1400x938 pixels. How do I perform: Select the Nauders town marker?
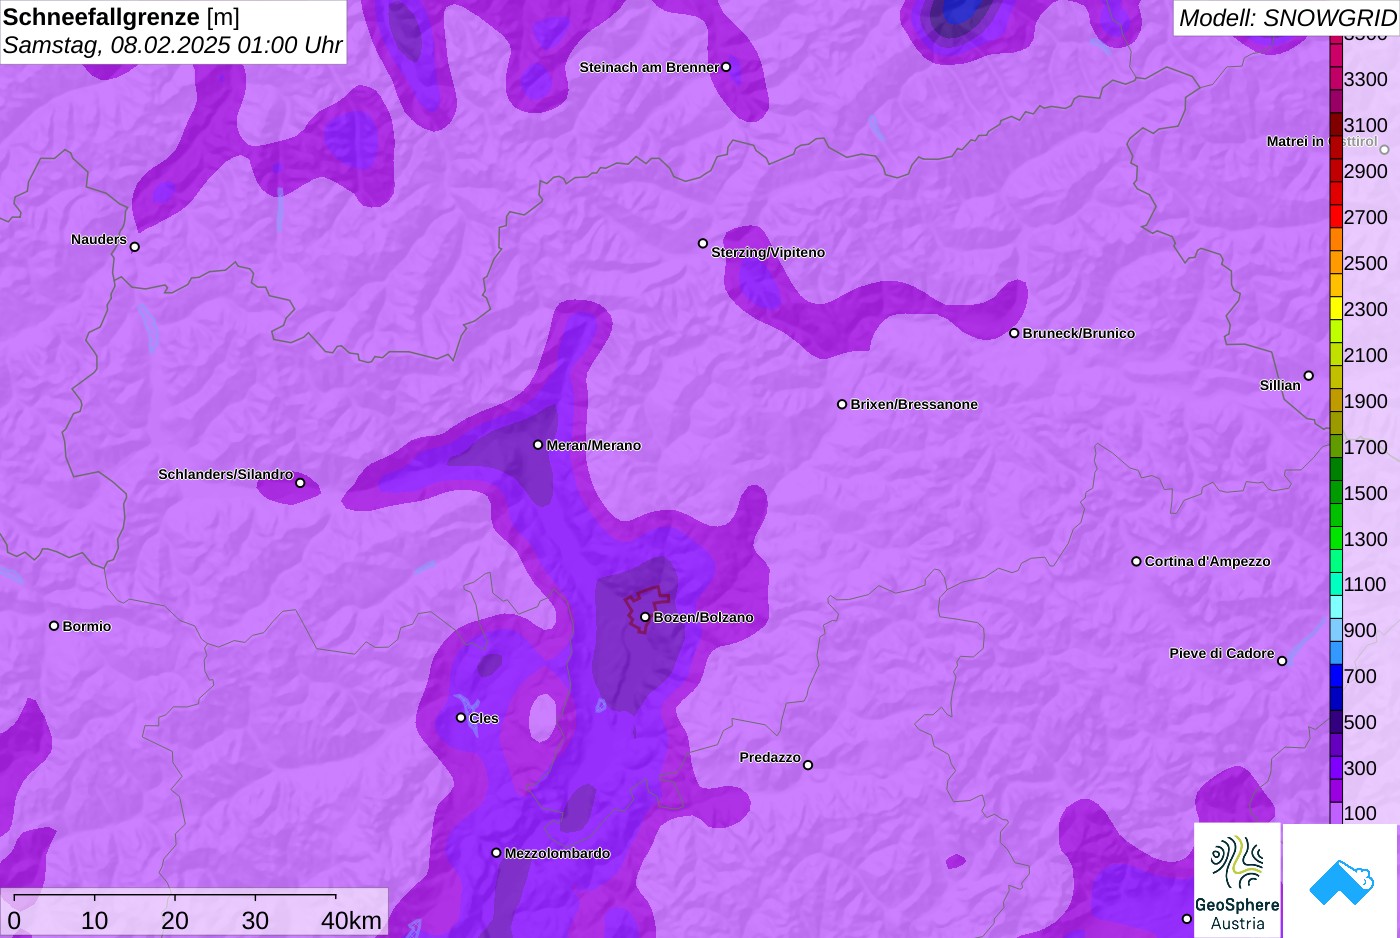(135, 247)
